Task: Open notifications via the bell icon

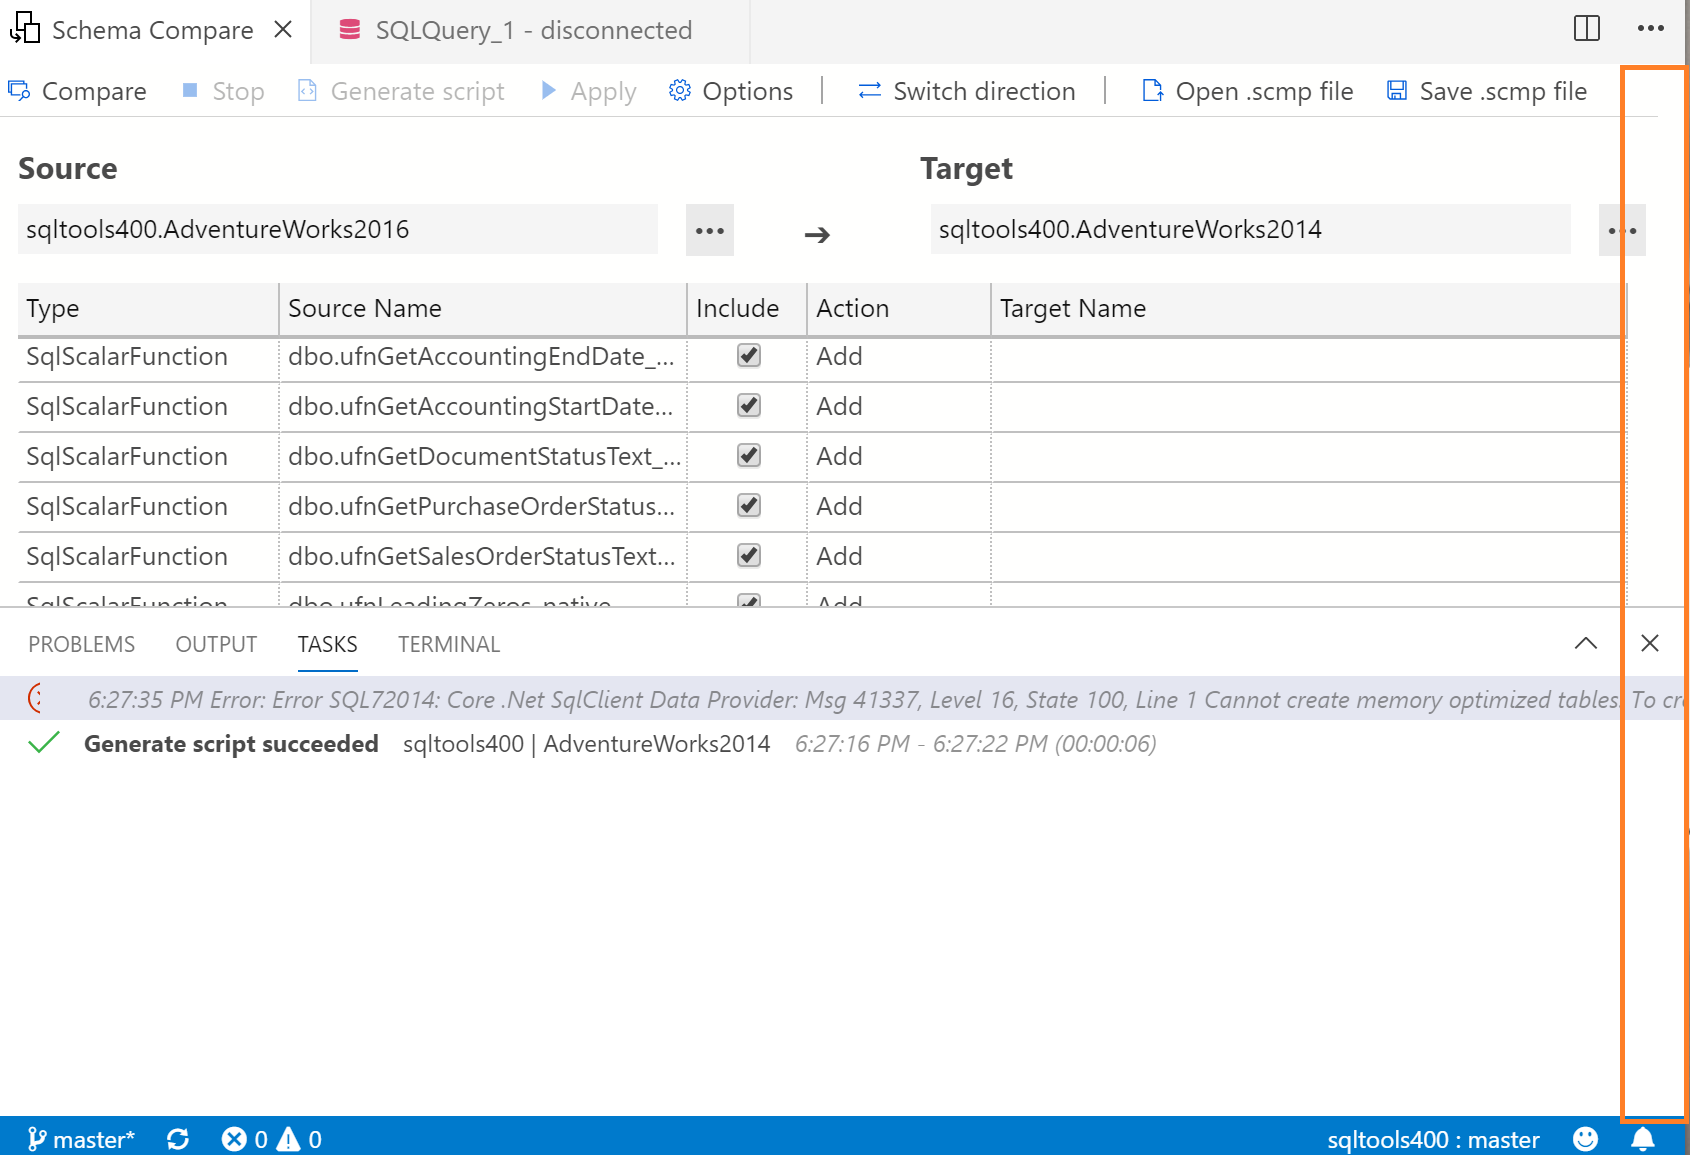Action: click(1643, 1139)
